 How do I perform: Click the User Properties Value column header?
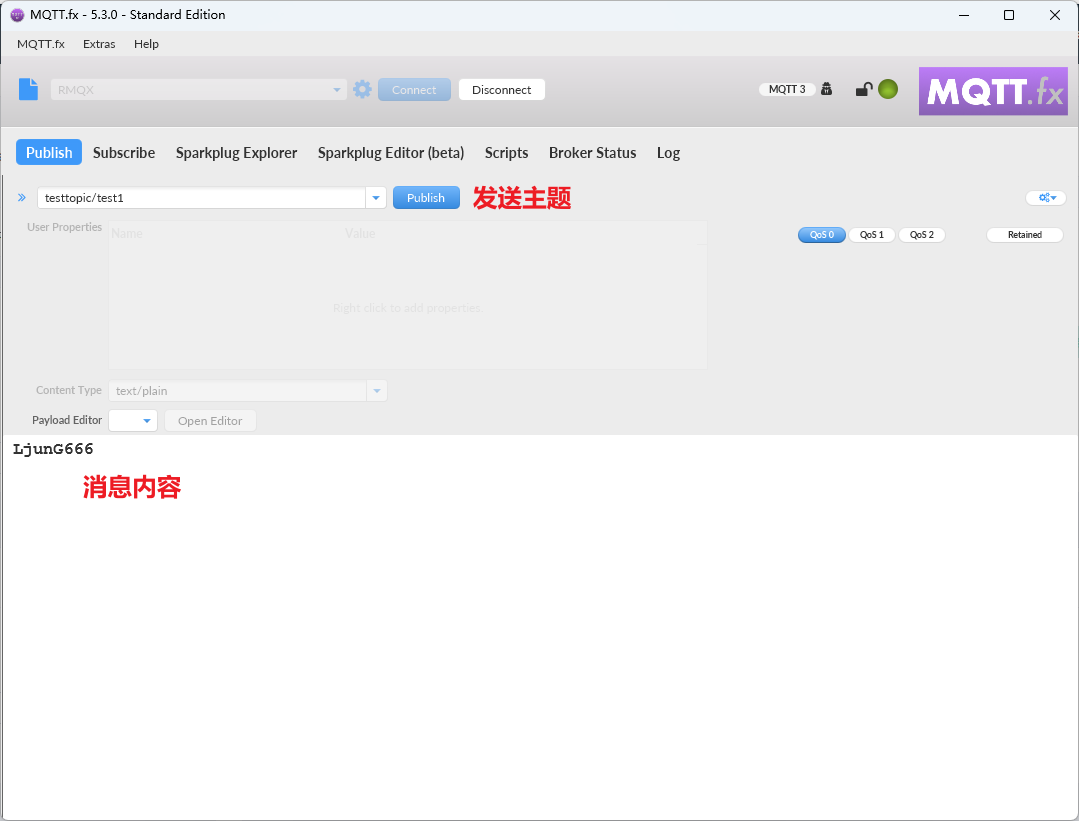tap(360, 233)
